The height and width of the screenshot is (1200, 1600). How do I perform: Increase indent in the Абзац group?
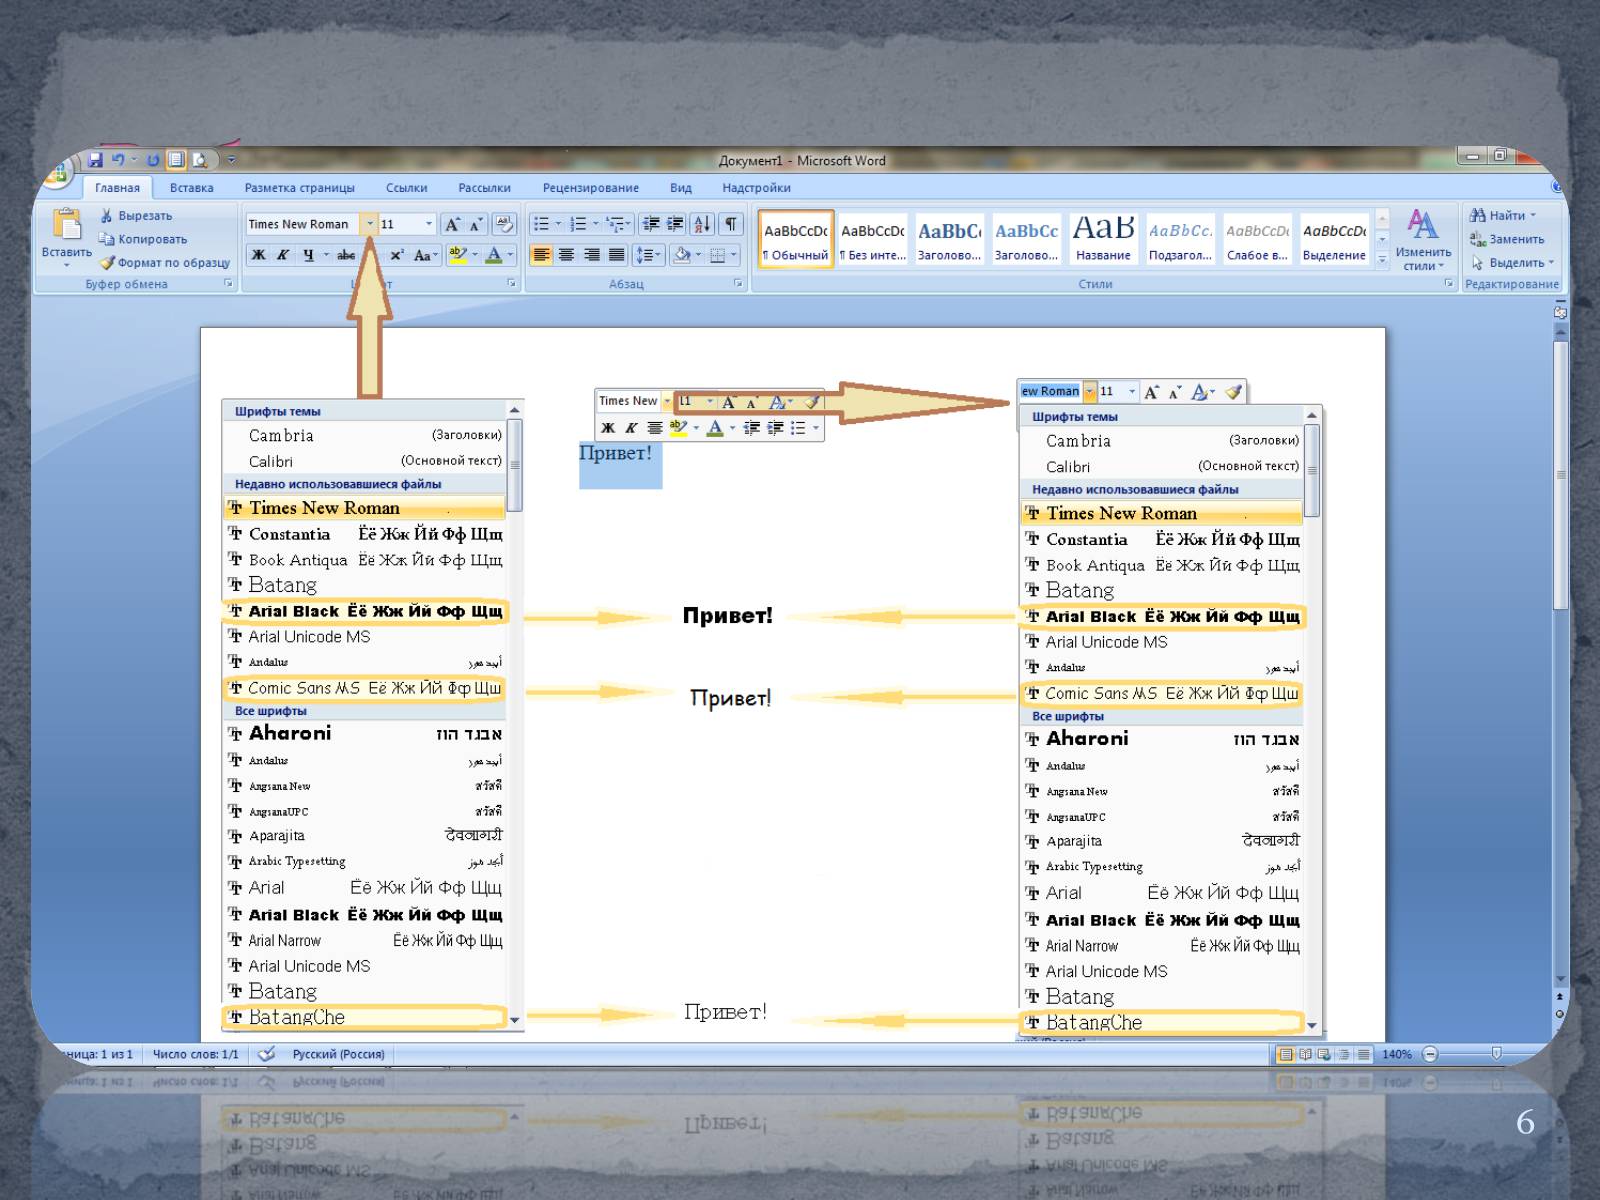[675, 225]
